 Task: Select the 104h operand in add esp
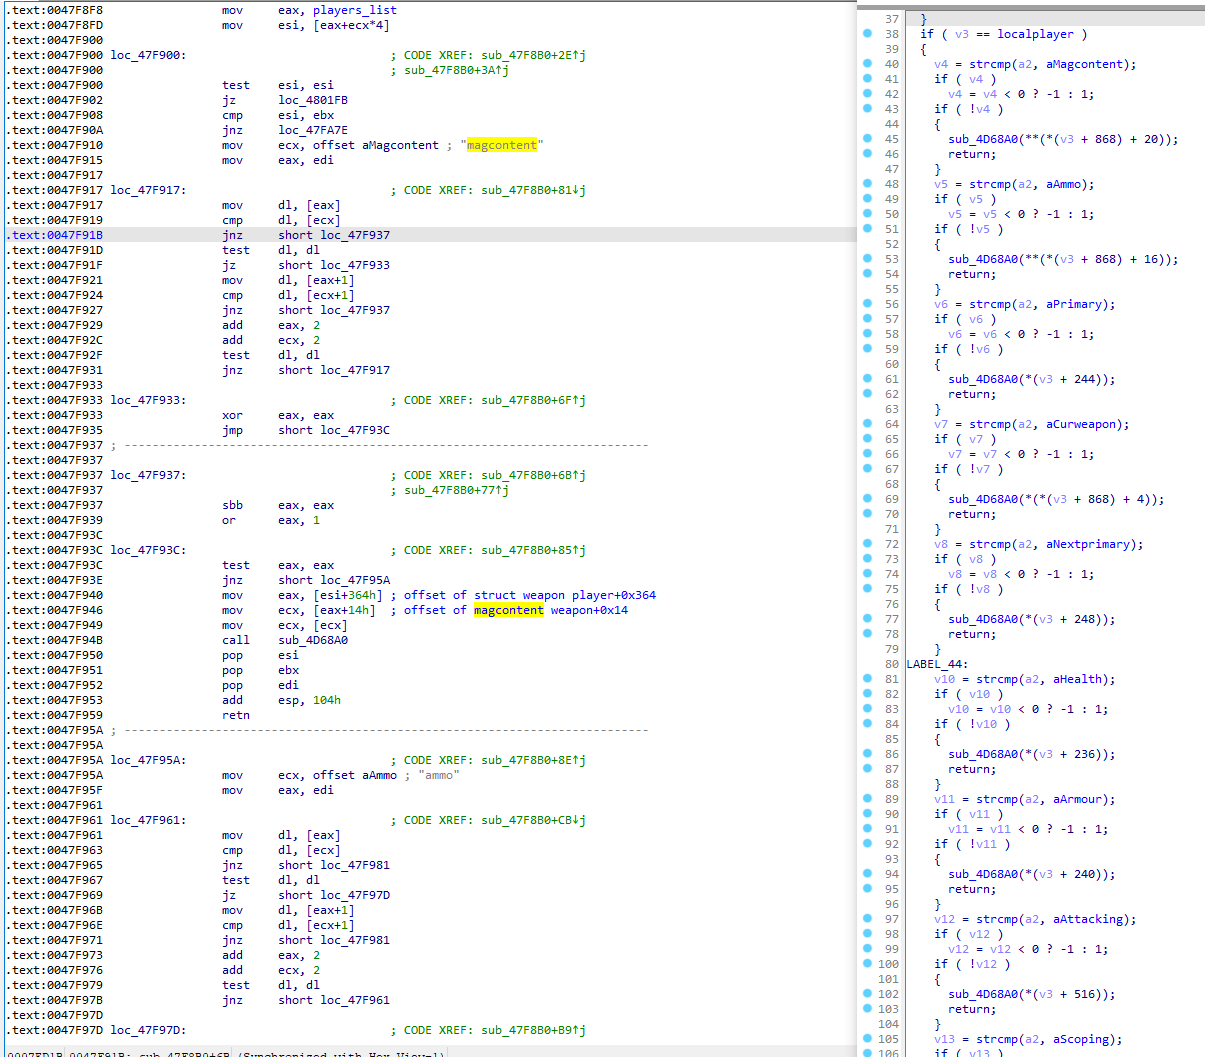[x=327, y=700]
